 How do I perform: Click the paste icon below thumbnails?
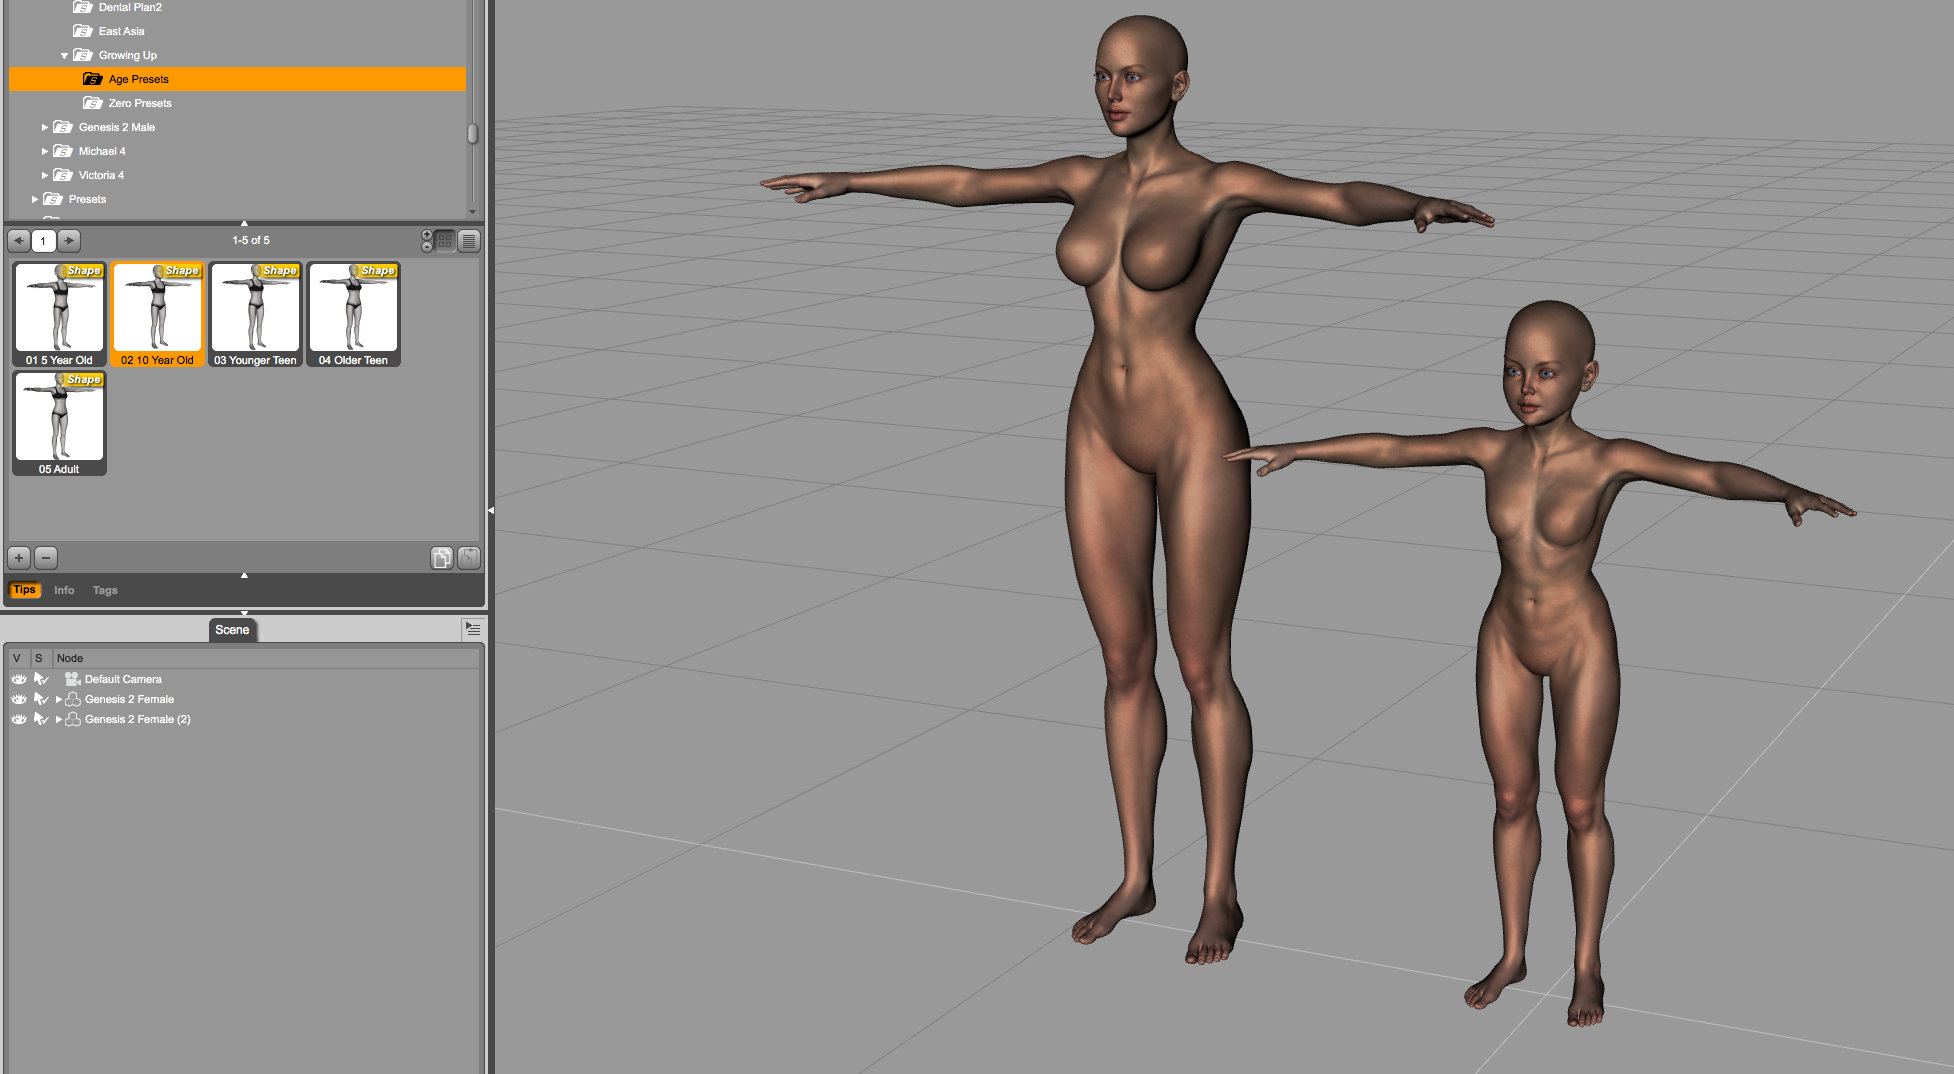click(x=469, y=558)
